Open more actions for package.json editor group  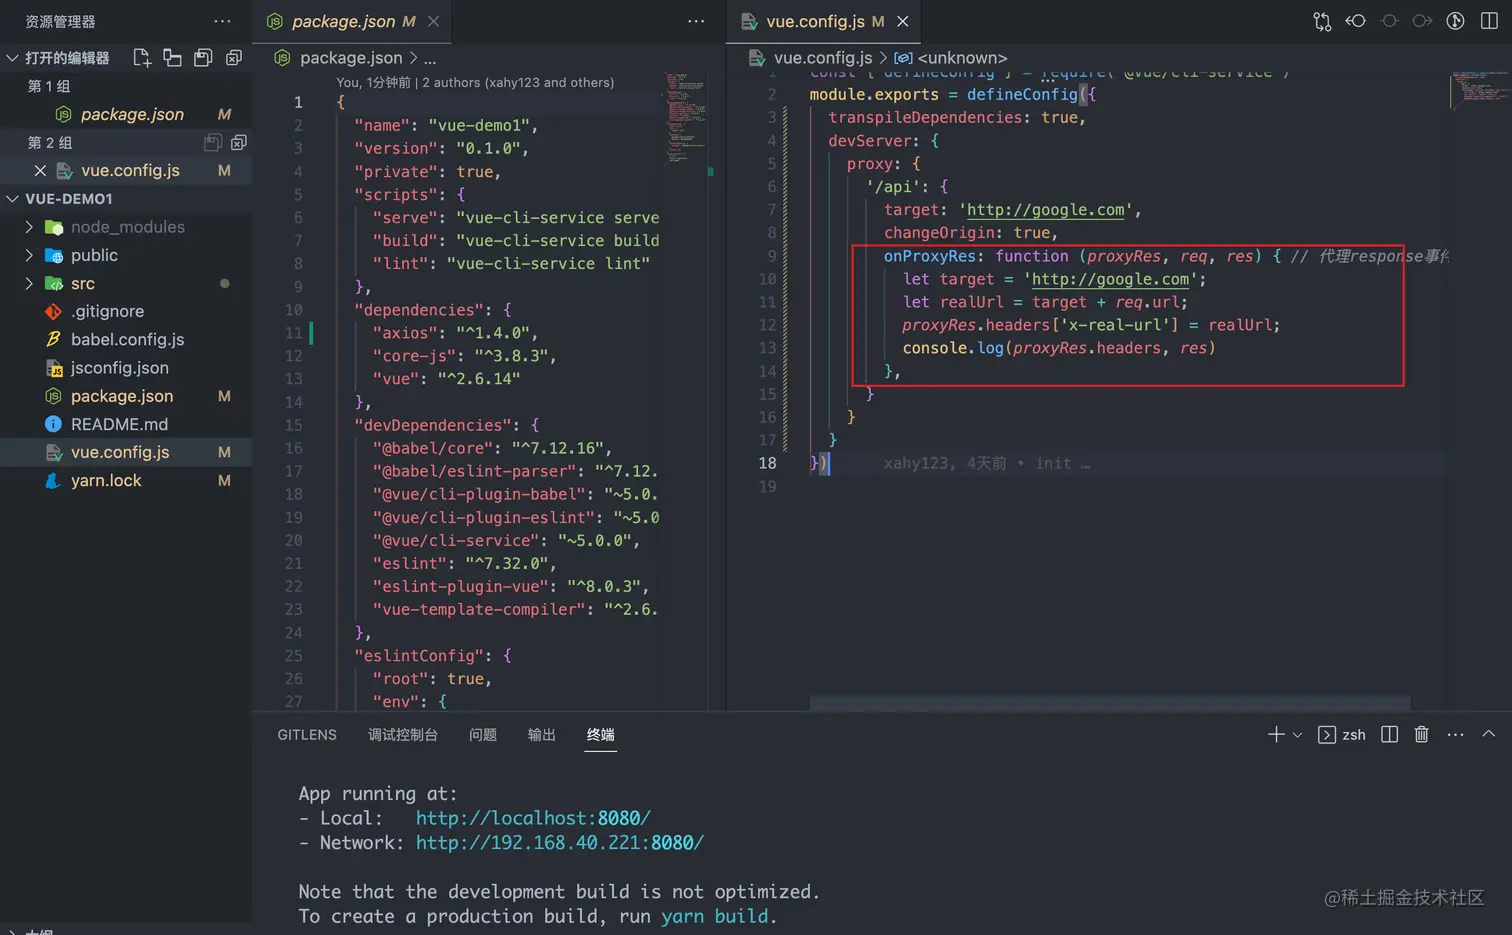click(696, 21)
